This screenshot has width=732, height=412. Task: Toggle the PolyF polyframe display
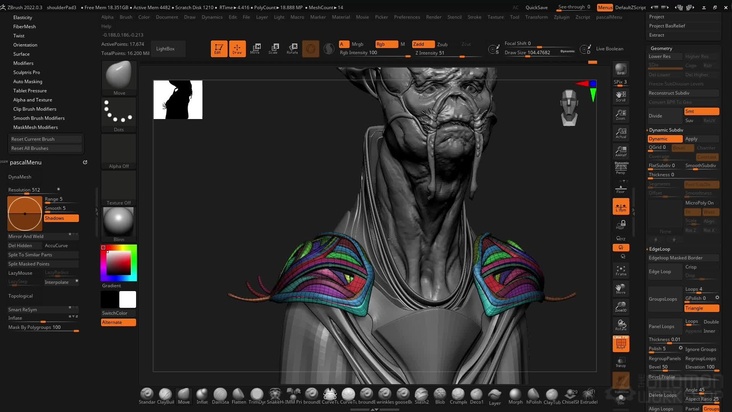621,344
